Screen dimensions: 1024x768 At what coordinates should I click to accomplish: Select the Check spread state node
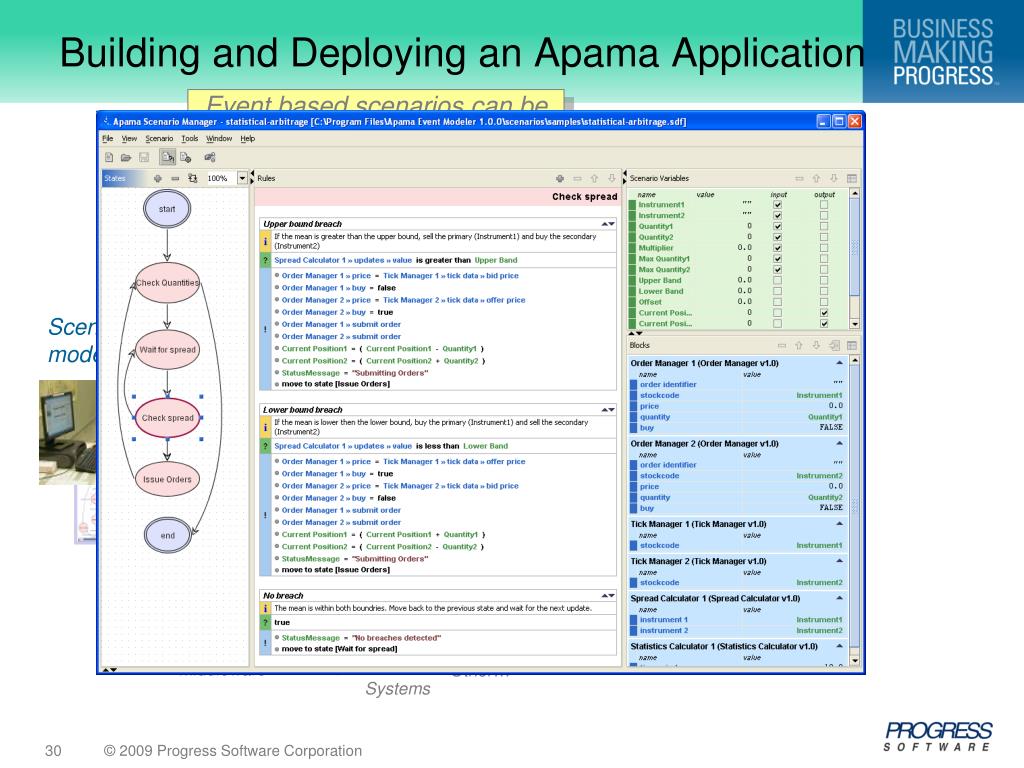pyautogui.click(x=167, y=418)
